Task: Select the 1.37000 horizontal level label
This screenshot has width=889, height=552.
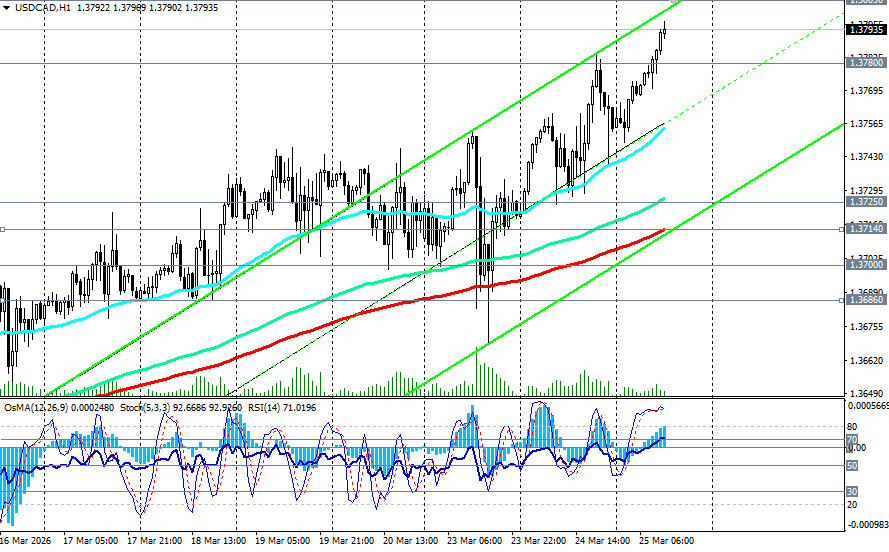Action: pos(865,265)
